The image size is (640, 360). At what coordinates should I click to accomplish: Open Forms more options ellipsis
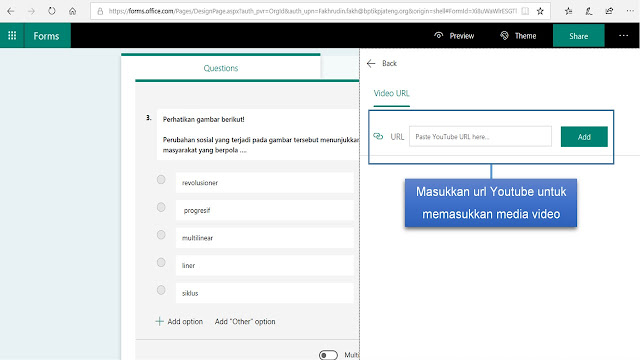pos(623,36)
